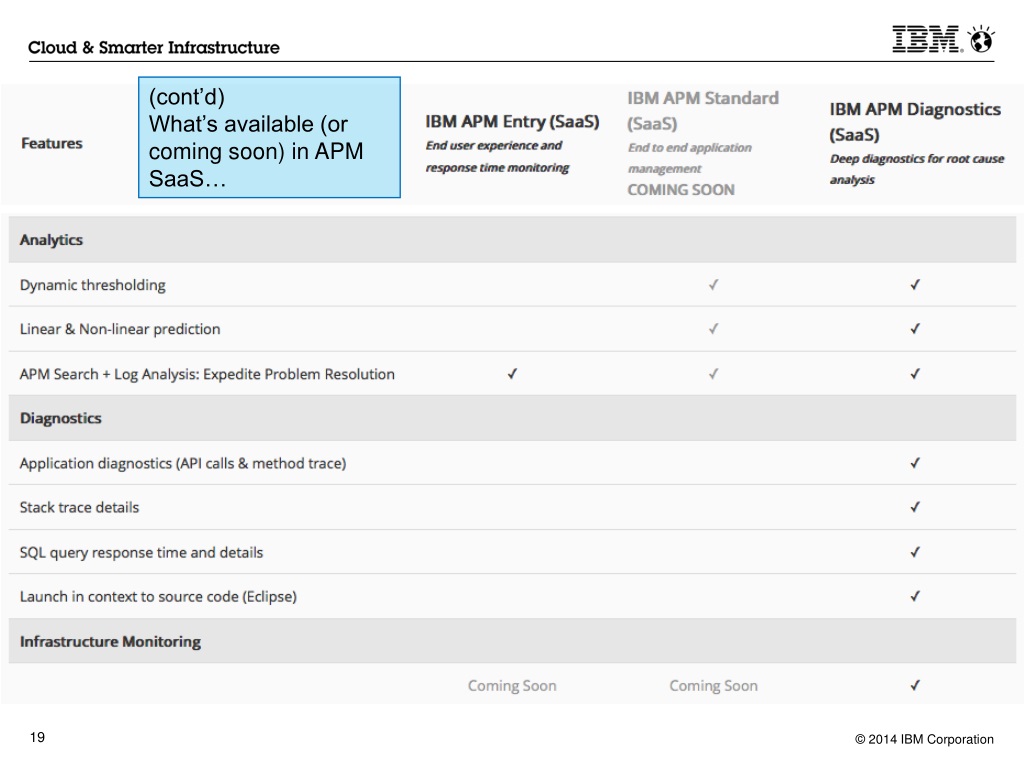Click the Application diagnostics row checkmark

[915, 463]
